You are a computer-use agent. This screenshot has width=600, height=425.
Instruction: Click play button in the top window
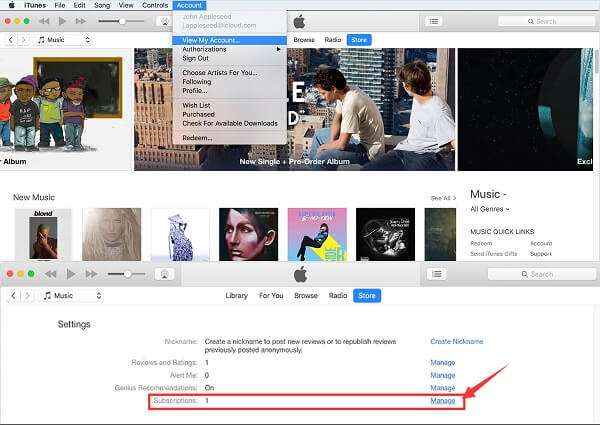(x=62, y=21)
